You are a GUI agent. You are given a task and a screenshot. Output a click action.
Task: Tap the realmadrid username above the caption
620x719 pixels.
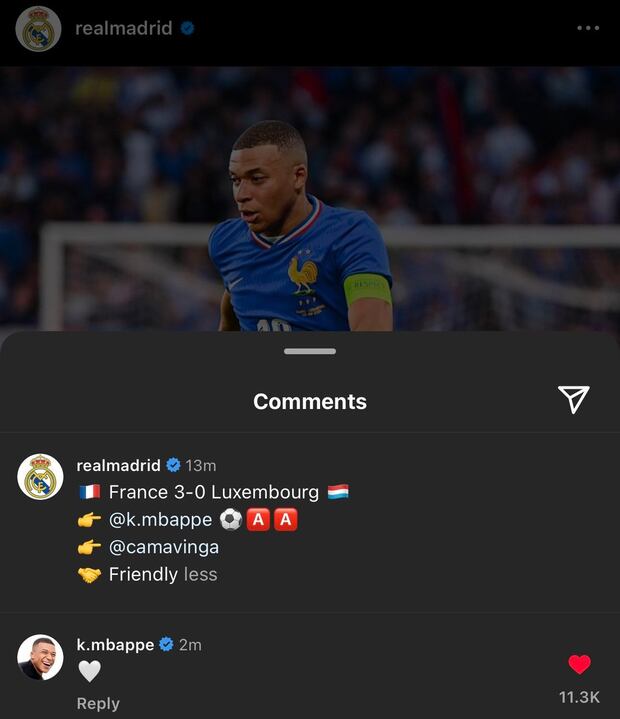118,465
